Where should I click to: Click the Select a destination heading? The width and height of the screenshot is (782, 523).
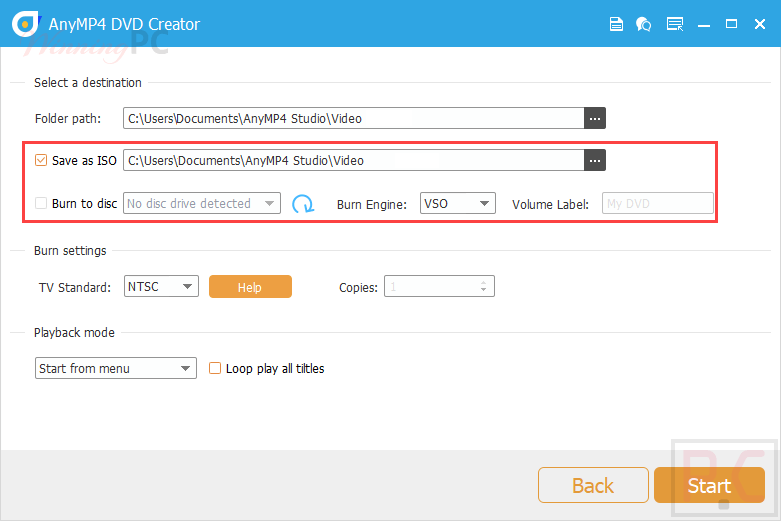coord(88,82)
